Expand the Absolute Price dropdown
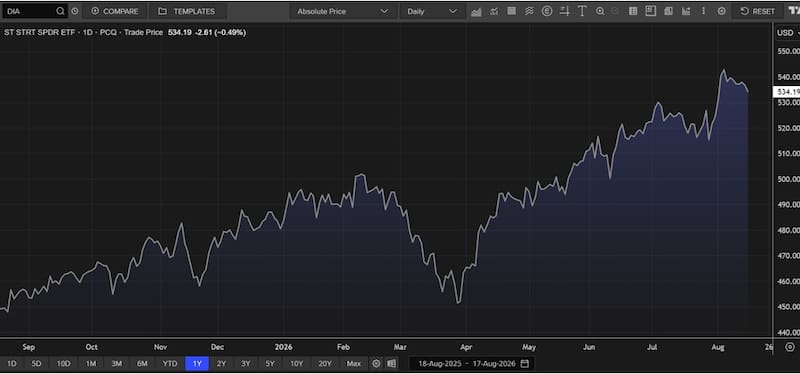Screen dimensions: 800x374 [x=343, y=11]
